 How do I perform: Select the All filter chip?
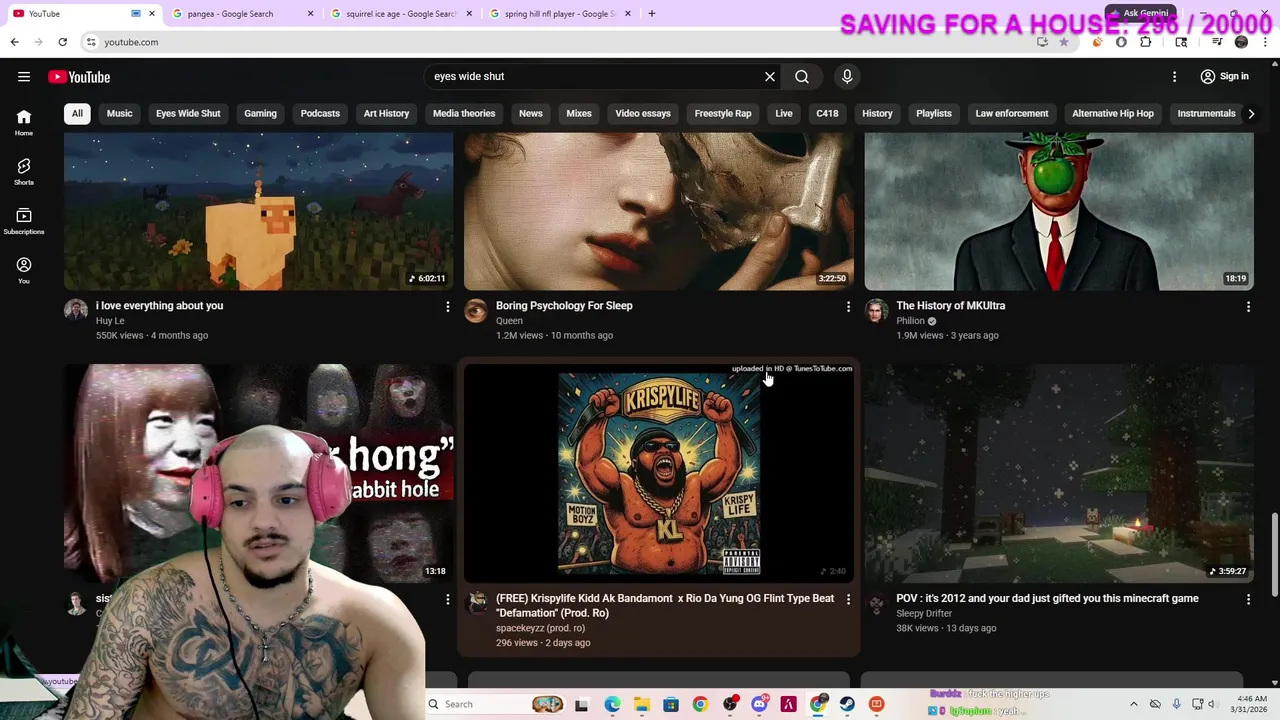pyautogui.click(x=77, y=113)
